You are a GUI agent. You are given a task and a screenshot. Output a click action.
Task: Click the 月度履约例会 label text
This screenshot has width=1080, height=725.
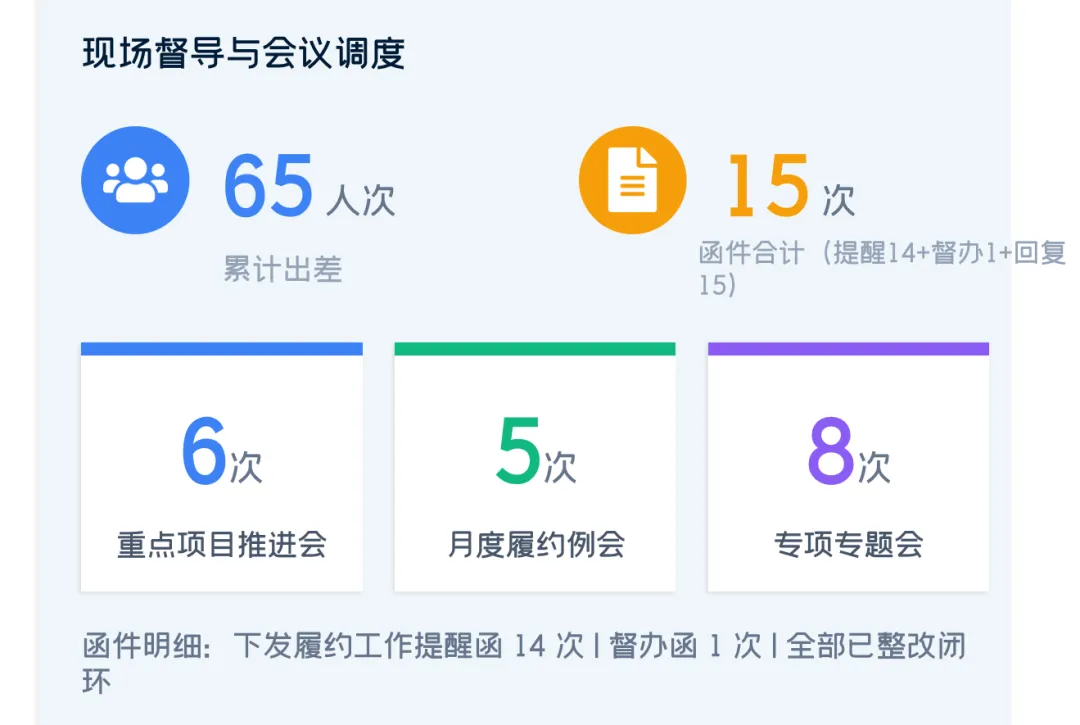[536, 545]
